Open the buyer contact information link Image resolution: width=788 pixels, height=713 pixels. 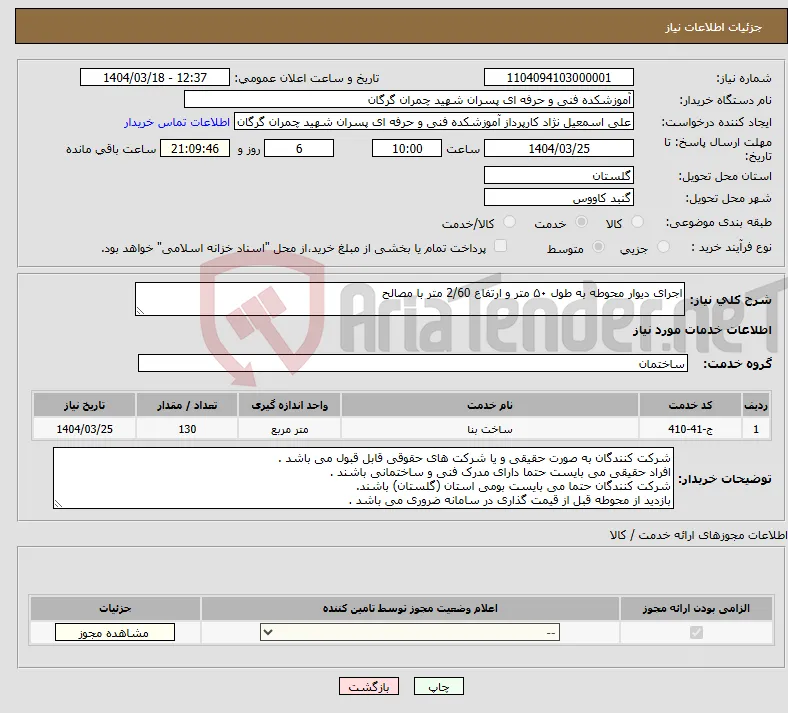point(177,122)
